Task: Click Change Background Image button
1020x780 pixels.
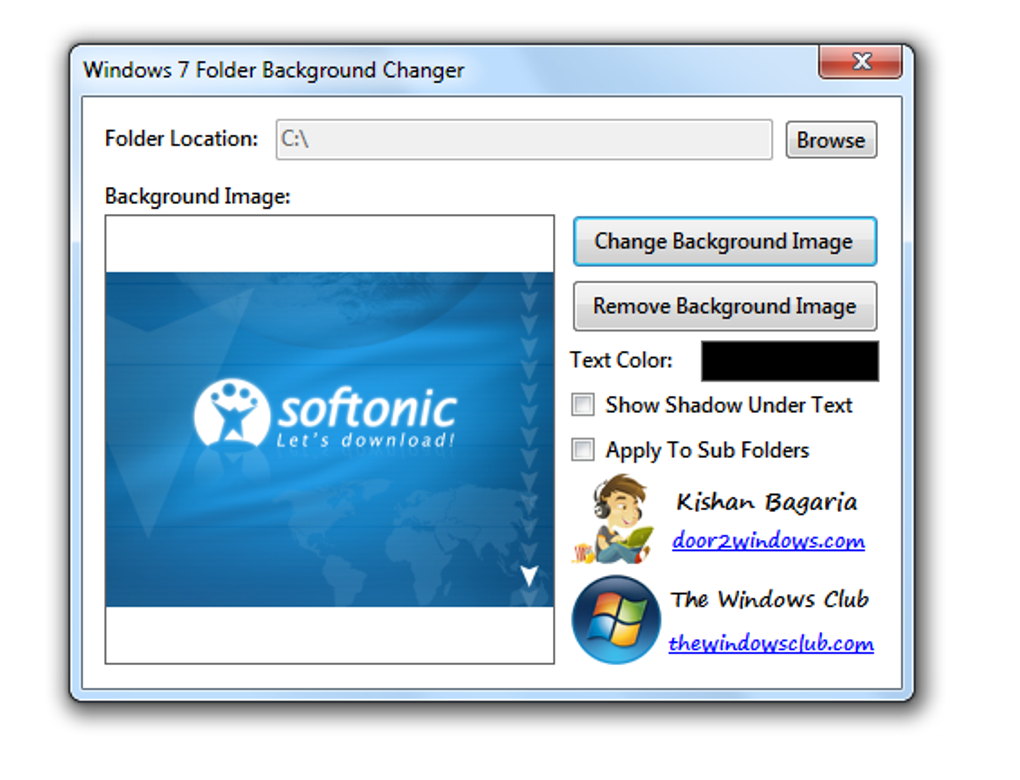Action: coord(725,241)
